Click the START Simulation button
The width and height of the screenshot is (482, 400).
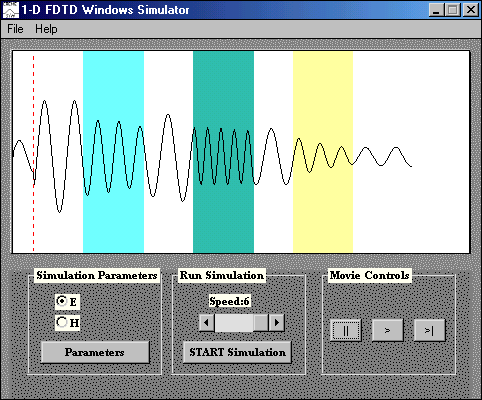[x=237, y=352]
